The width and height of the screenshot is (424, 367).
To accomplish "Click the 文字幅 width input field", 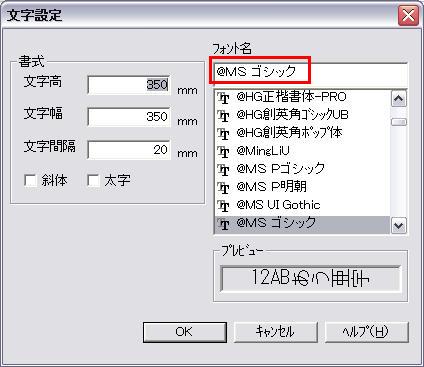I will coord(129,117).
